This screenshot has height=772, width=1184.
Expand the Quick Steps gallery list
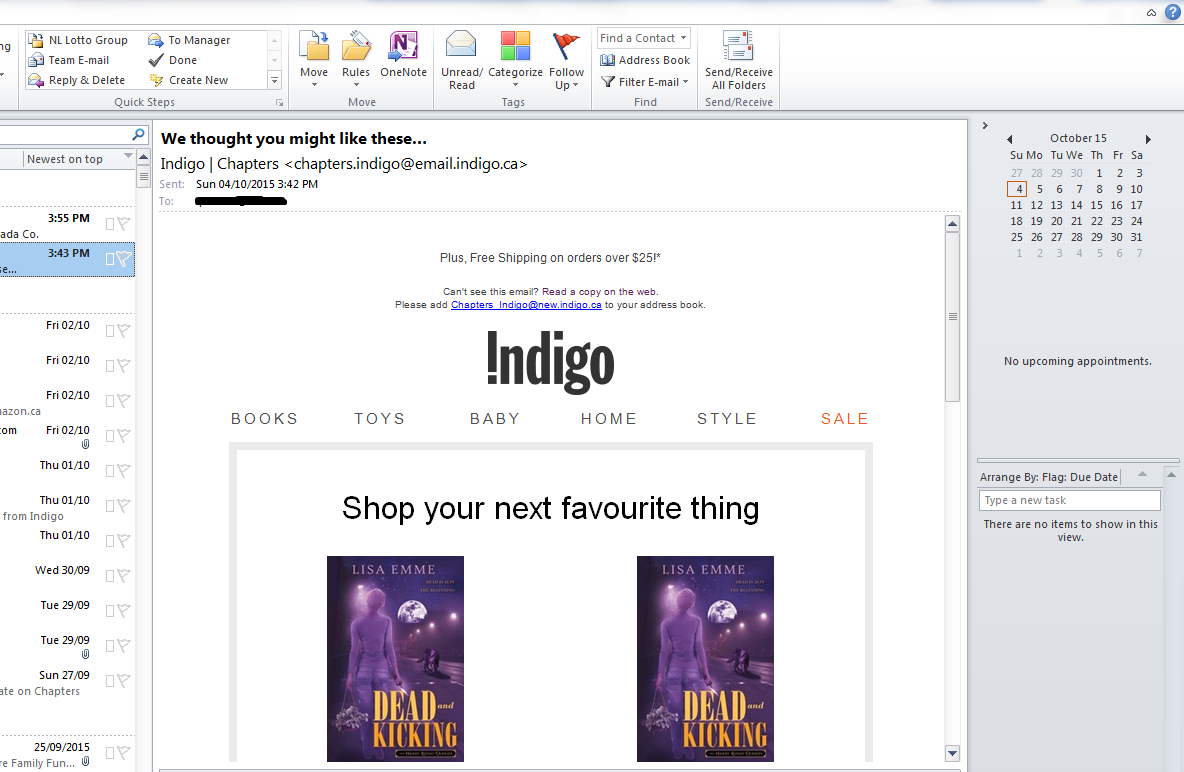point(274,80)
